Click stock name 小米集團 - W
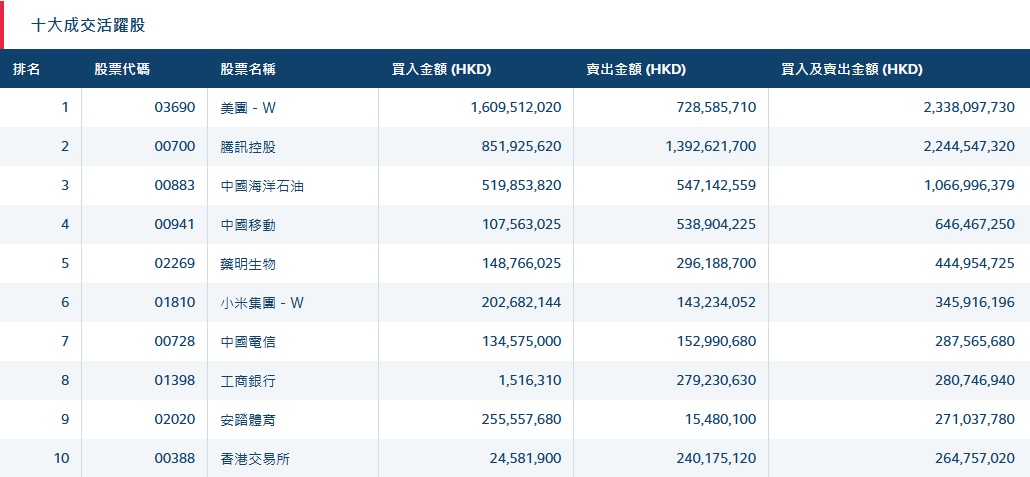This screenshot has width=1030, height=477. click(262, 303)
